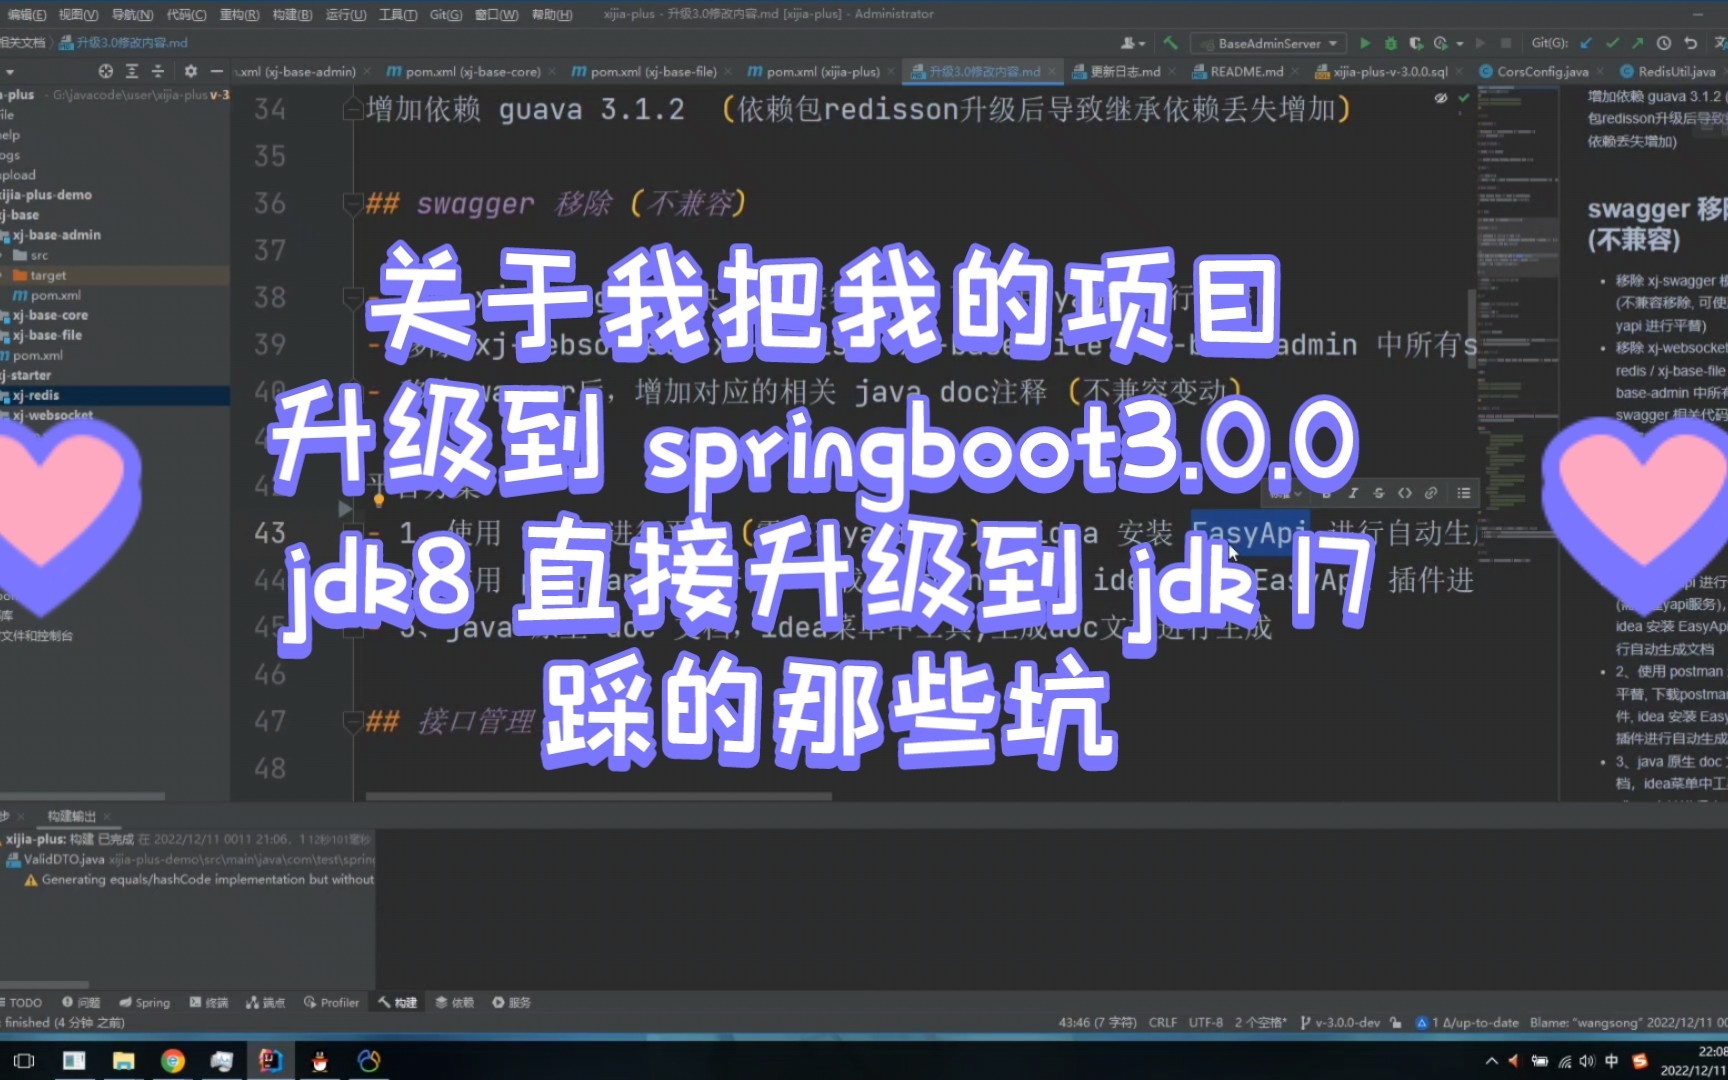Close the 构建输出 build output tab
Viewport: 1728px width, 1080px height.
pos(107,816)
